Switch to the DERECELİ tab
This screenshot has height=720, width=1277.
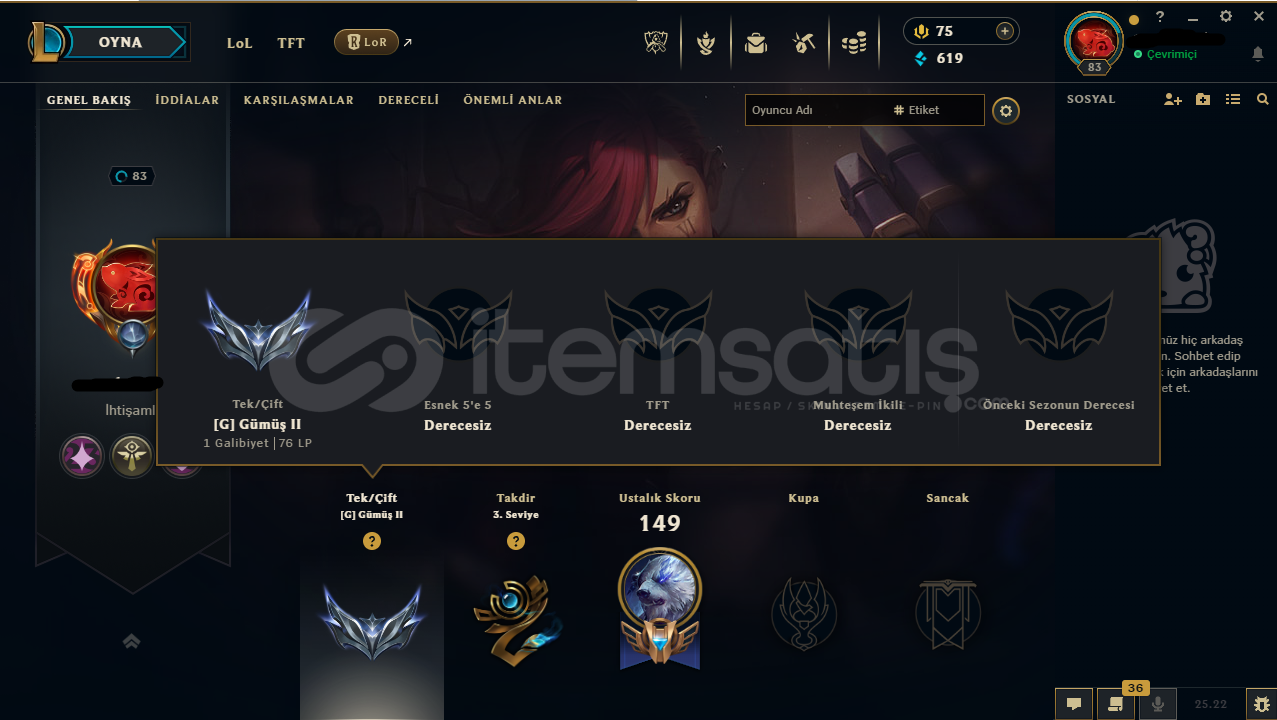click(408, 100)
